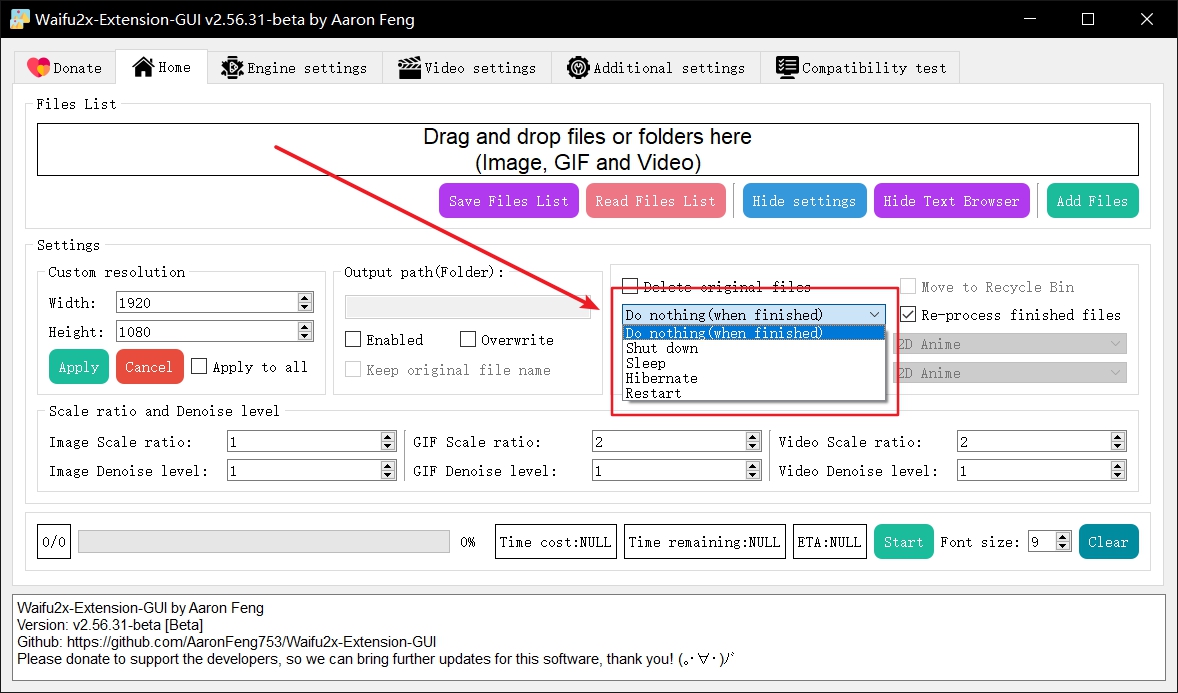Switch to the Home tab

(x=162, y=67)
